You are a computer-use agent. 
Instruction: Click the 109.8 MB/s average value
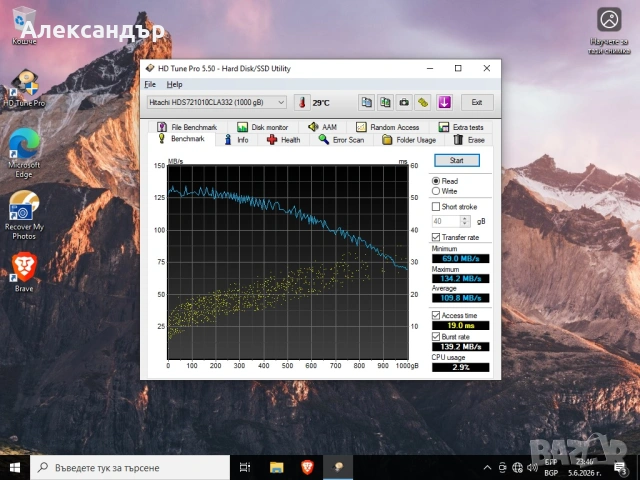[460, 298]
